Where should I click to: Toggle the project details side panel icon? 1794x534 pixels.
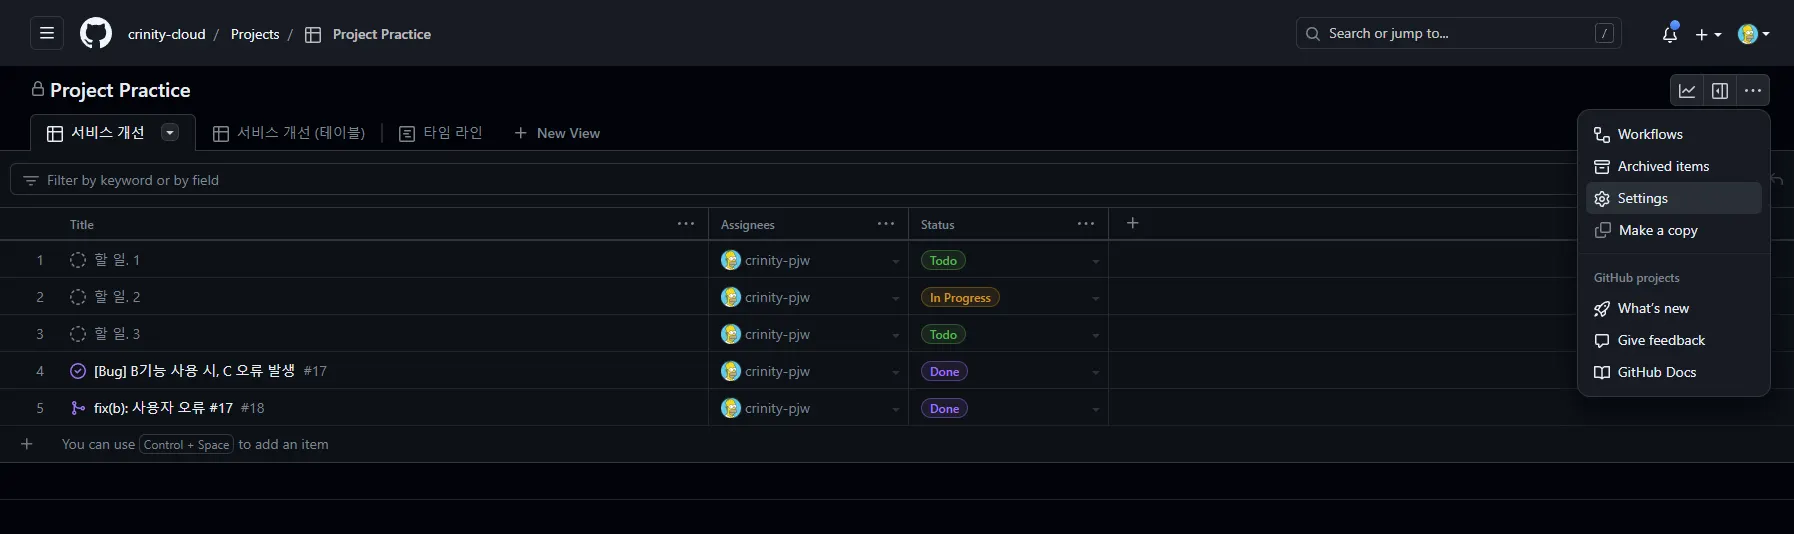click(x=1720, y=91)
